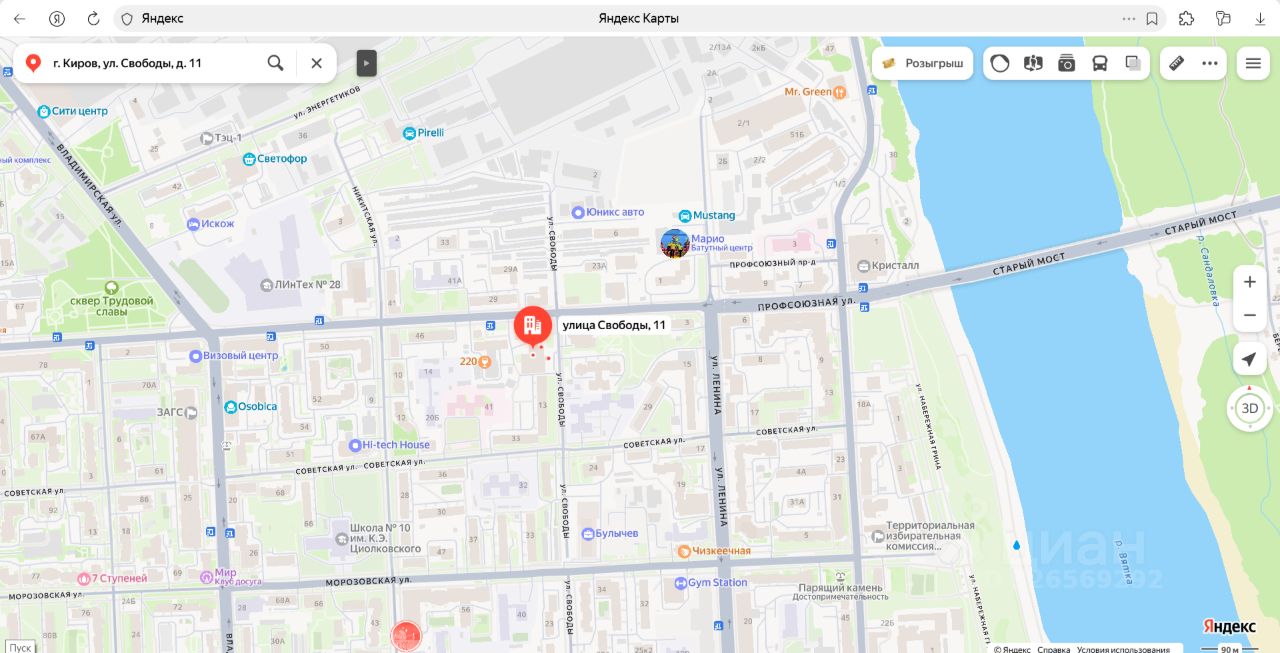Select the Чизкеечная cafe marker
1280x653 pixels.
pyautogui.click(x=684, y=551)
